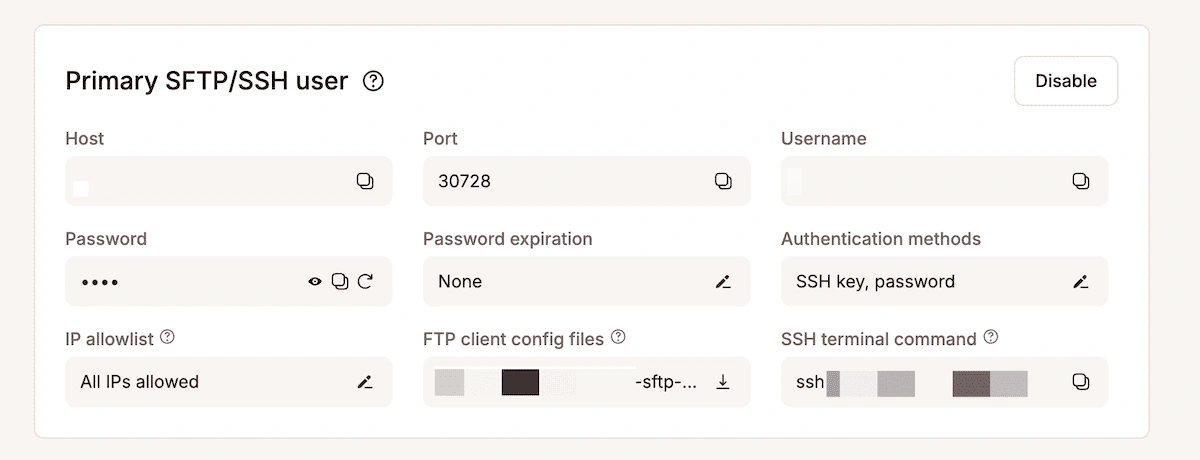
Task: Reveal the hidden password with eye icon
Action: pos(315,281)
